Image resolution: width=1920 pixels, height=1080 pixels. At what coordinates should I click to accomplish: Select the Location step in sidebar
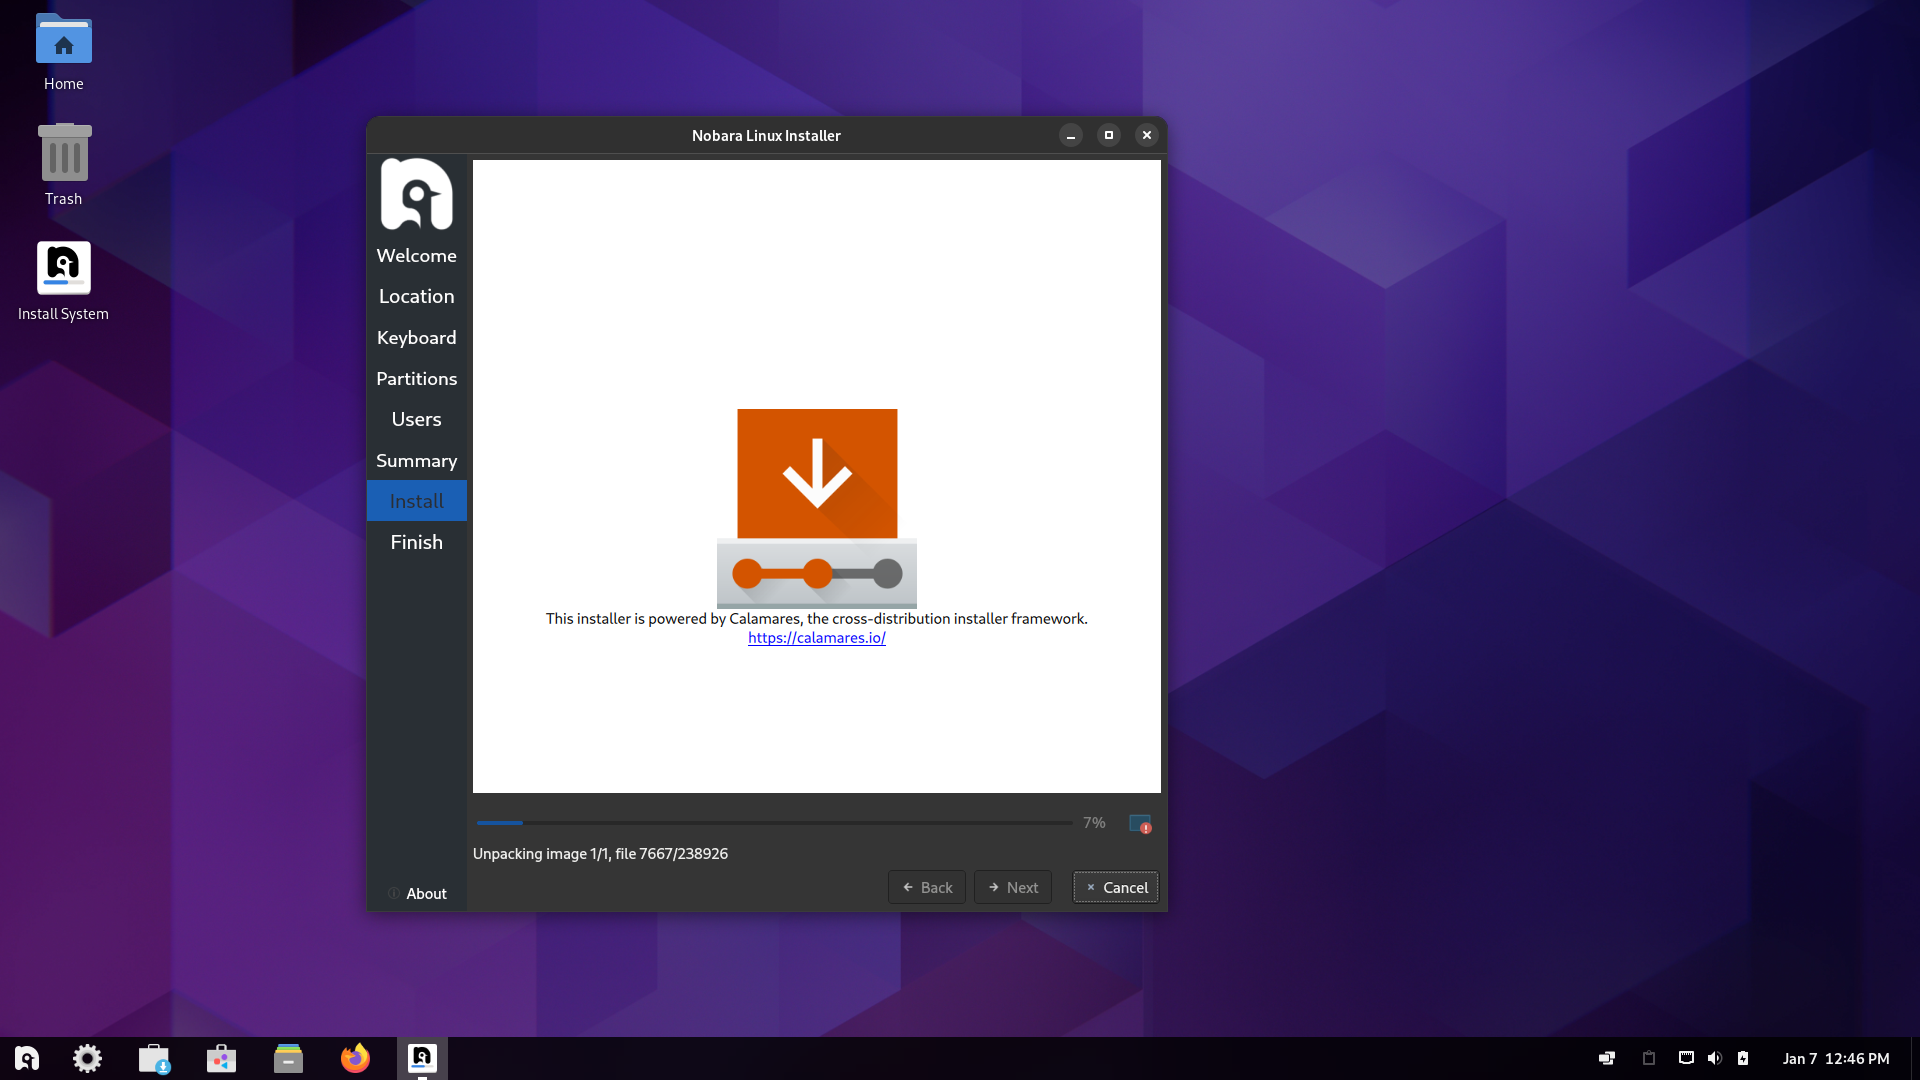(x=416, y=296)
